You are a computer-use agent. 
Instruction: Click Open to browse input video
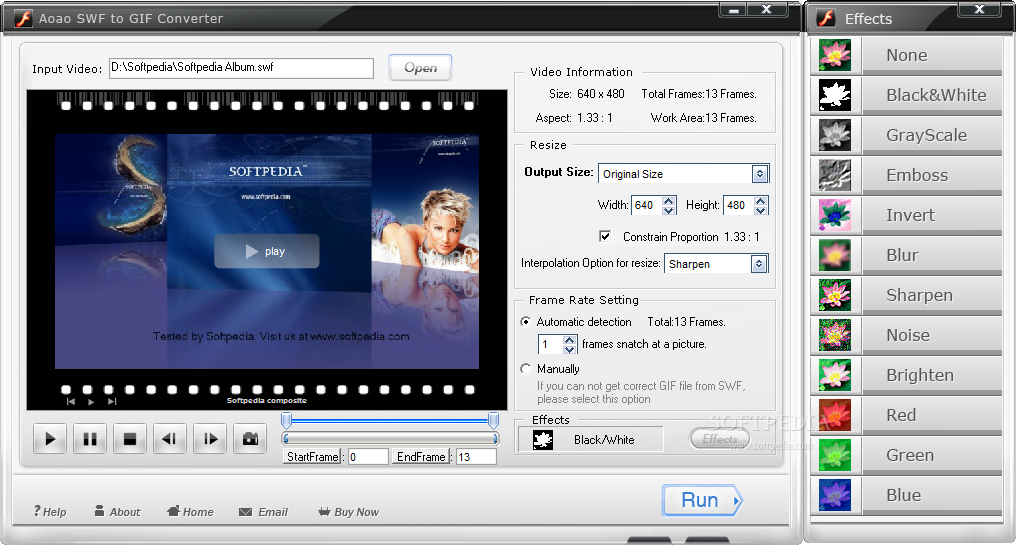(x=421, y=67)
